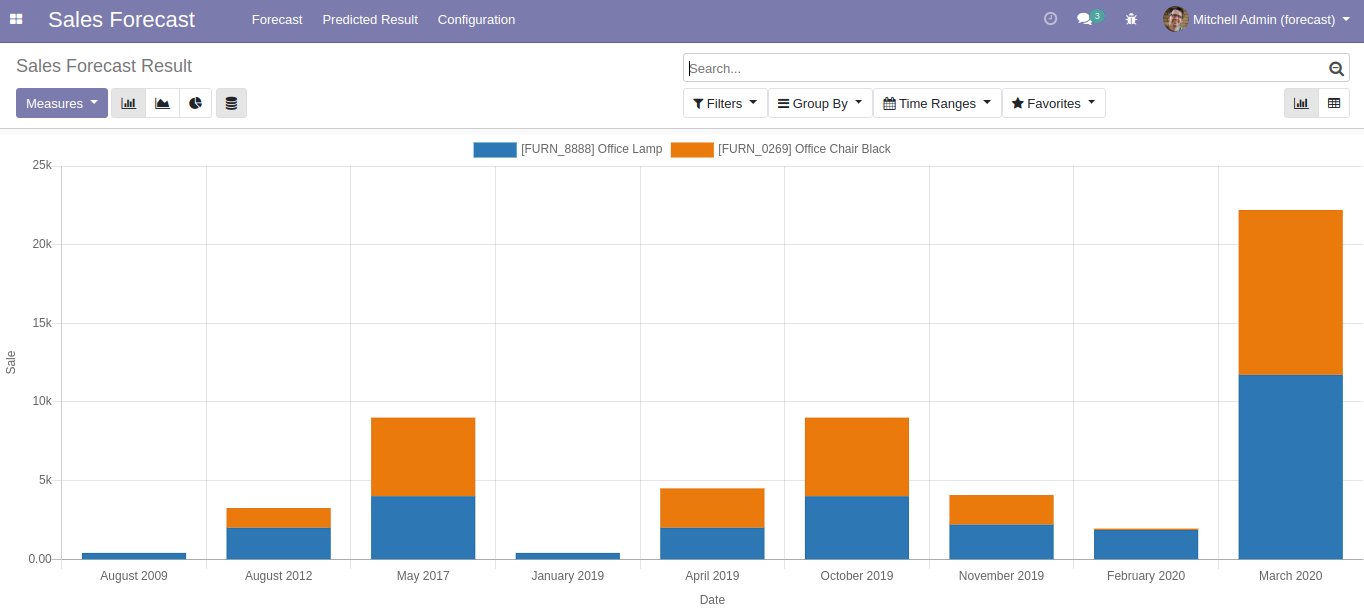Screen dimensions: 1364x612
Task: Click the blue Office Lamp legend swatch
Action: [x=495, y=149]
